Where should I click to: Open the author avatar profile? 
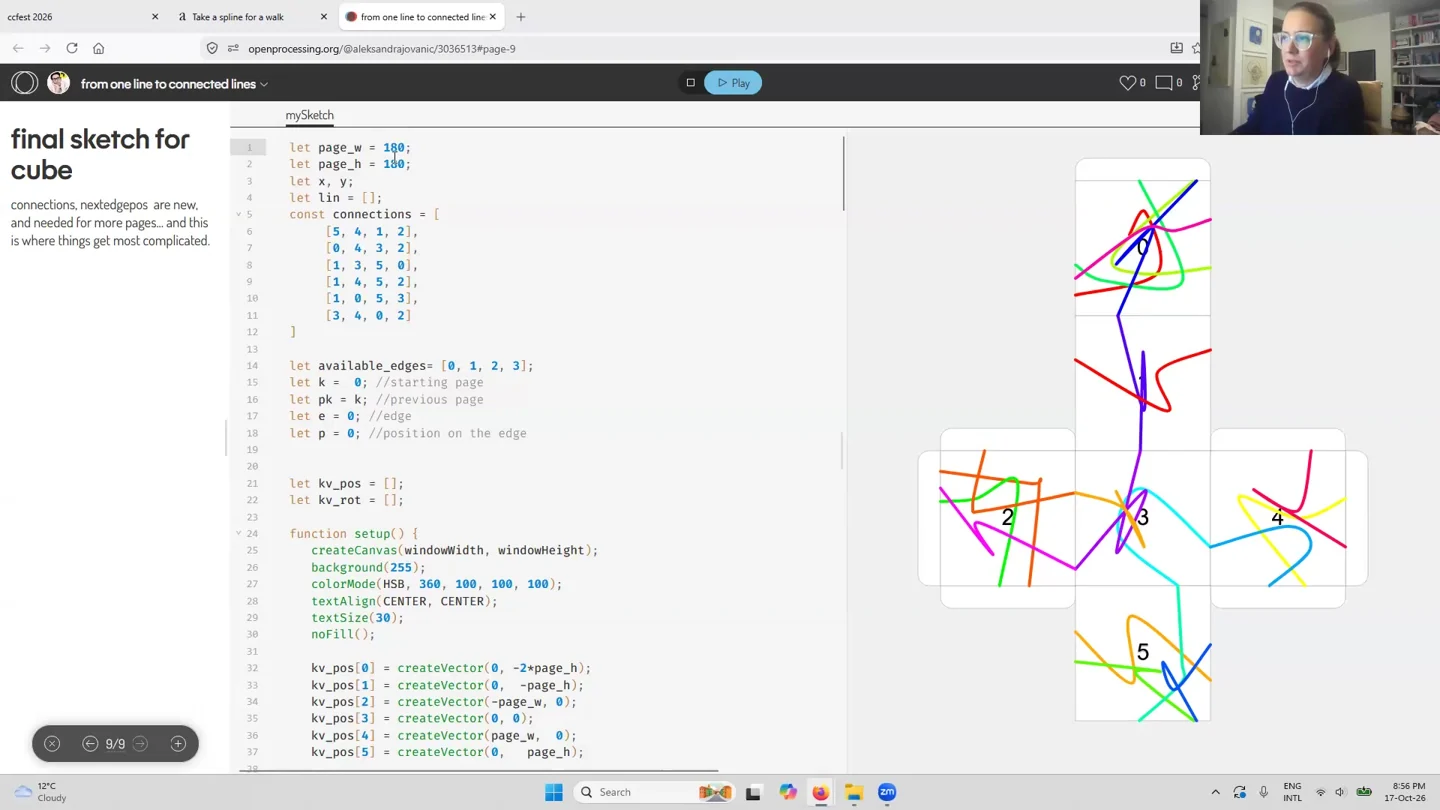[x=59, y=83]
